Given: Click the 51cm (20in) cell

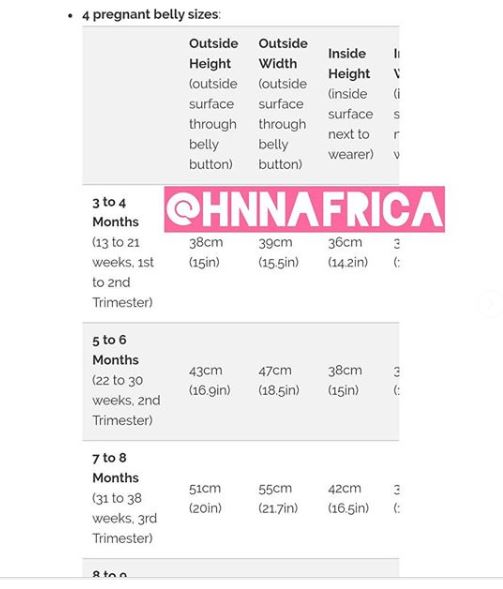Looking at the screenshot, I should point(205,498).
